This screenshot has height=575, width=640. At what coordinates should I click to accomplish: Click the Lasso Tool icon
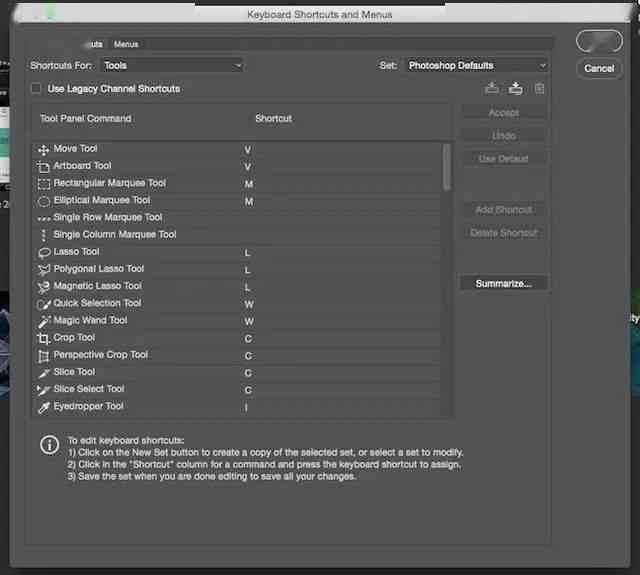(x=44, y=253)
